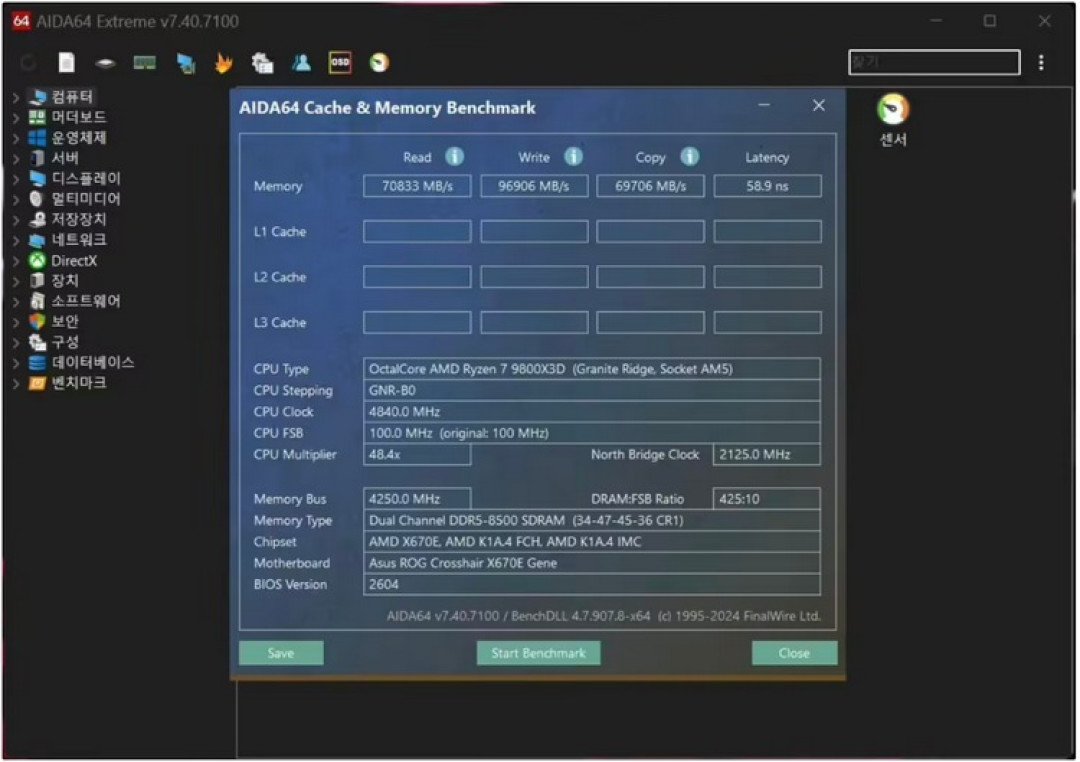Click inside the 찾기 search field

(933, 62)
